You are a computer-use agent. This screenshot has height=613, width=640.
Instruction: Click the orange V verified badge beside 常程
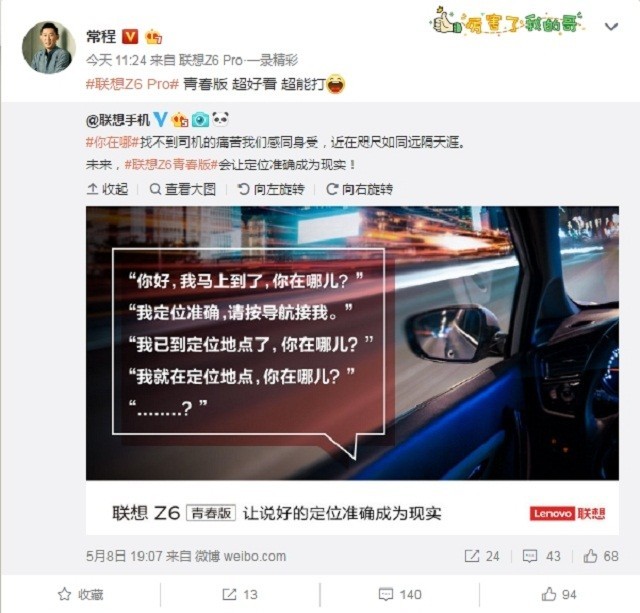pyautogui.click(x=130, y=37)
